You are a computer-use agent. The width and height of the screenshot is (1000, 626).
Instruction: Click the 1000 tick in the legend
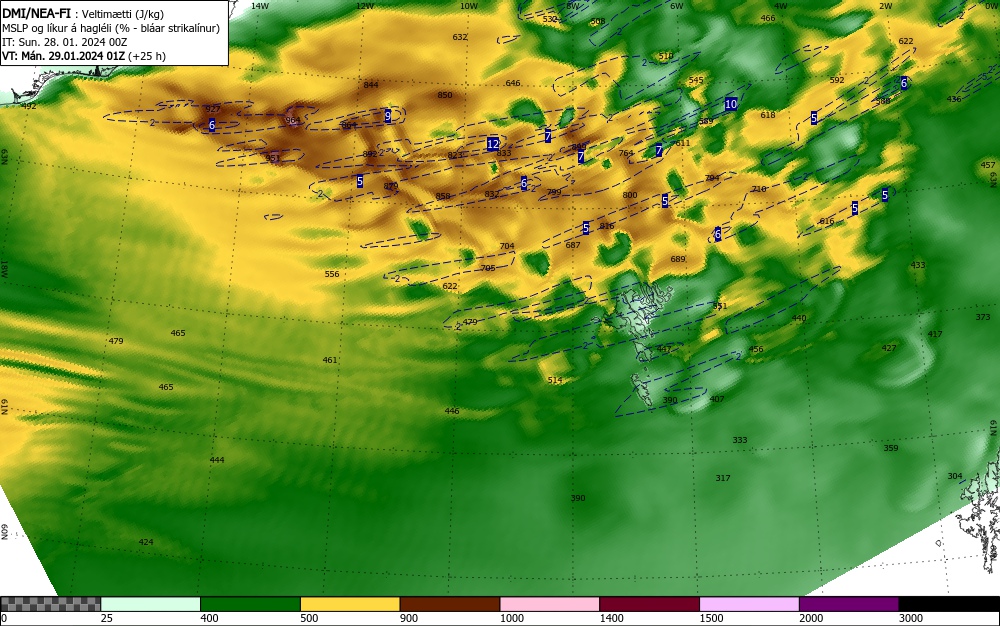pyautogui.click(x=511, y=618)
